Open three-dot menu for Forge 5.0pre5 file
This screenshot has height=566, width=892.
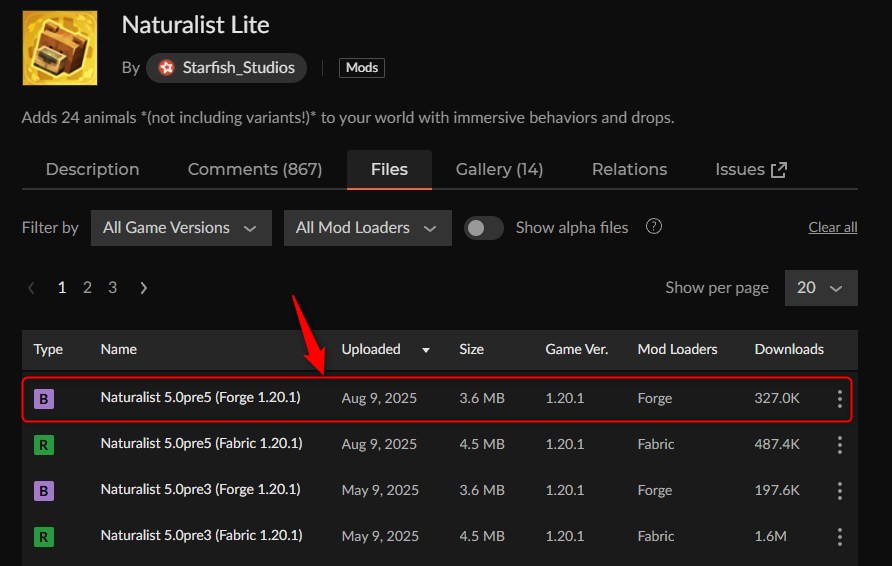tap(839, 399)
